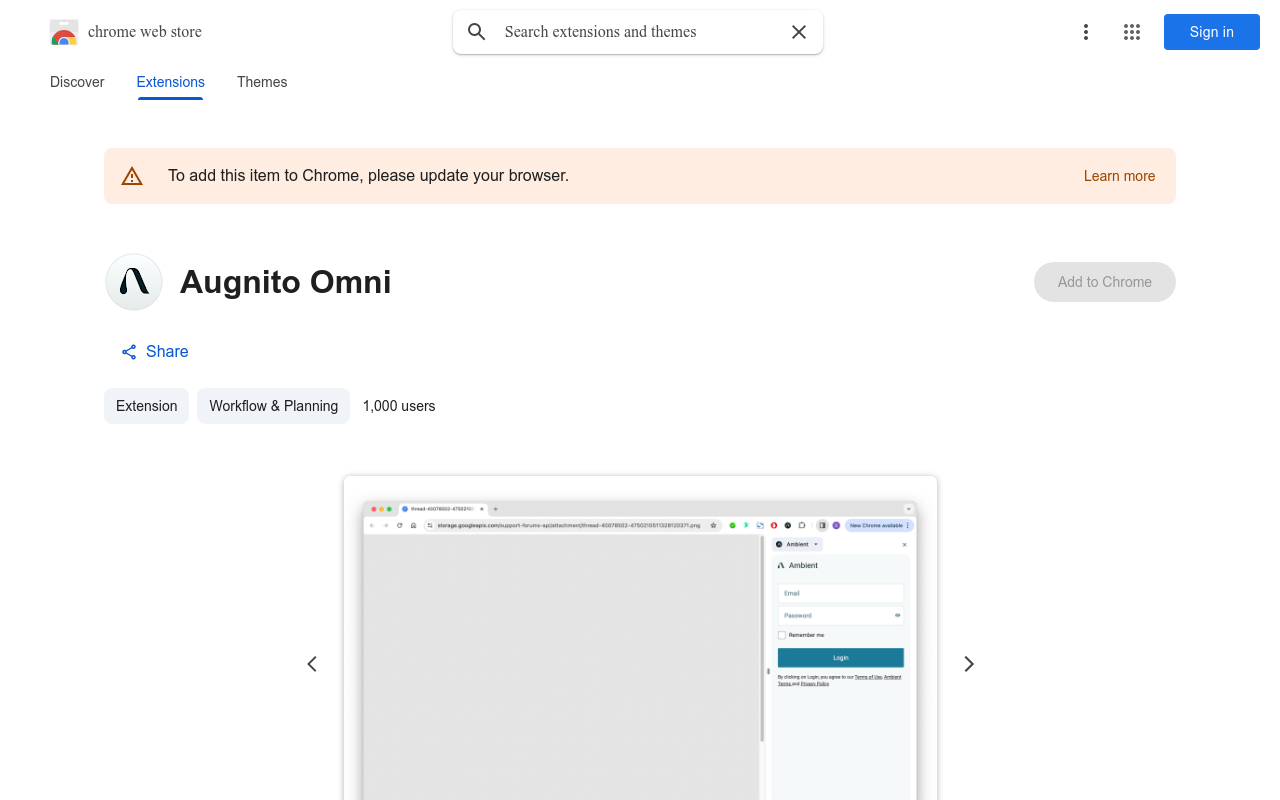This screenshot has width=1280, height=800.
Task: Open the Workflow & Planning category
Action: (x=273, y=406)
